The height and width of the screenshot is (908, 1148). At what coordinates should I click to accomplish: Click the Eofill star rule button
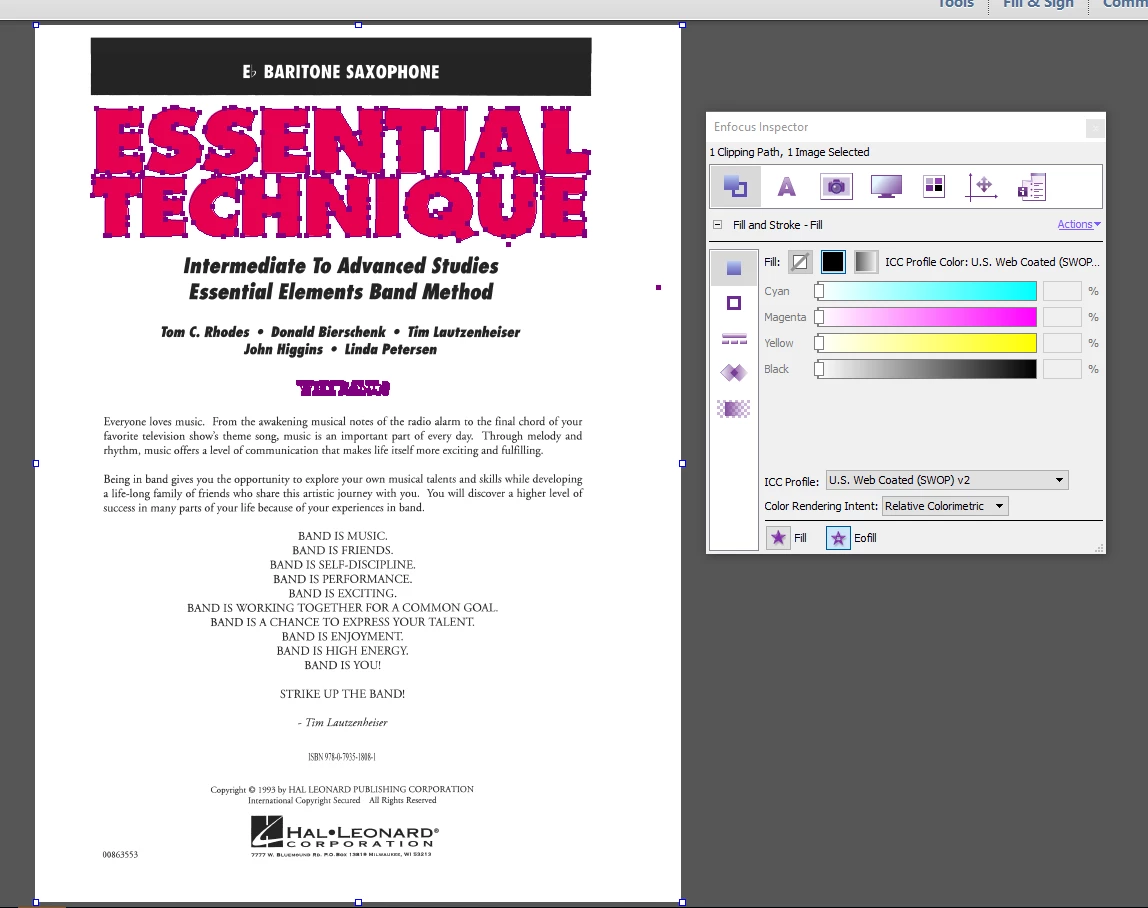(x=838, y=538)
